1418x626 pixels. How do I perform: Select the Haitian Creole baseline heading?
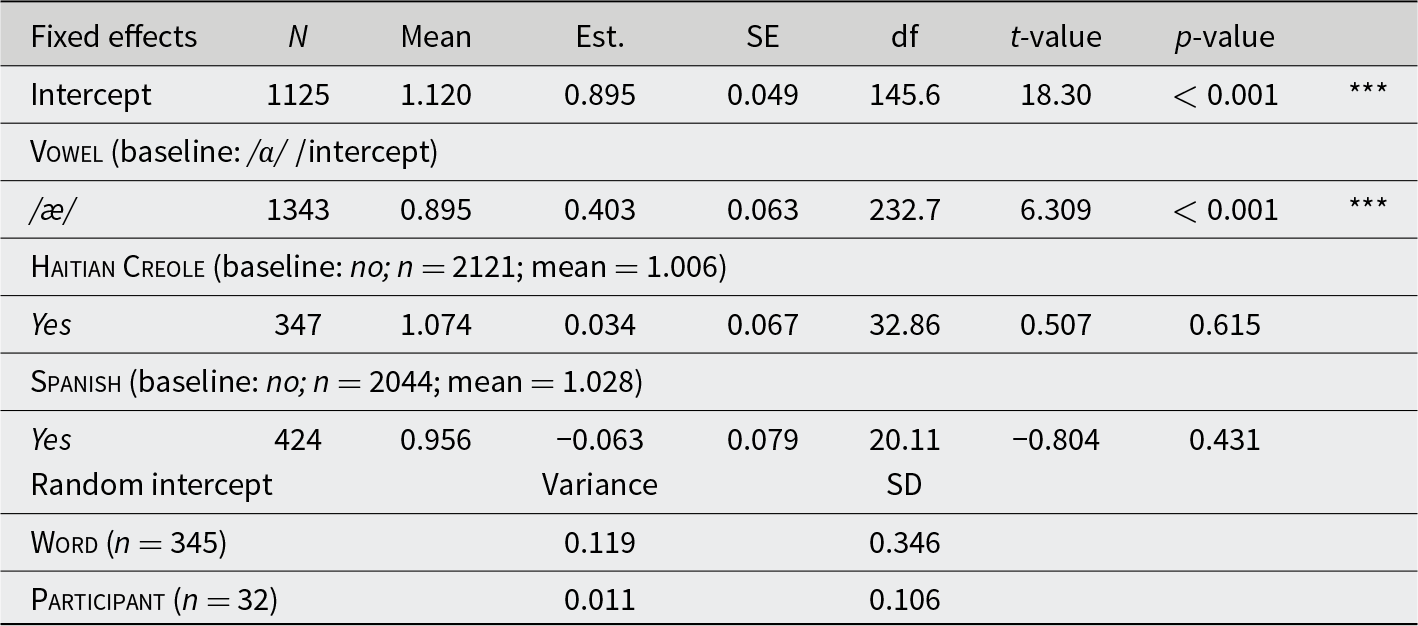tap(379, 267)
